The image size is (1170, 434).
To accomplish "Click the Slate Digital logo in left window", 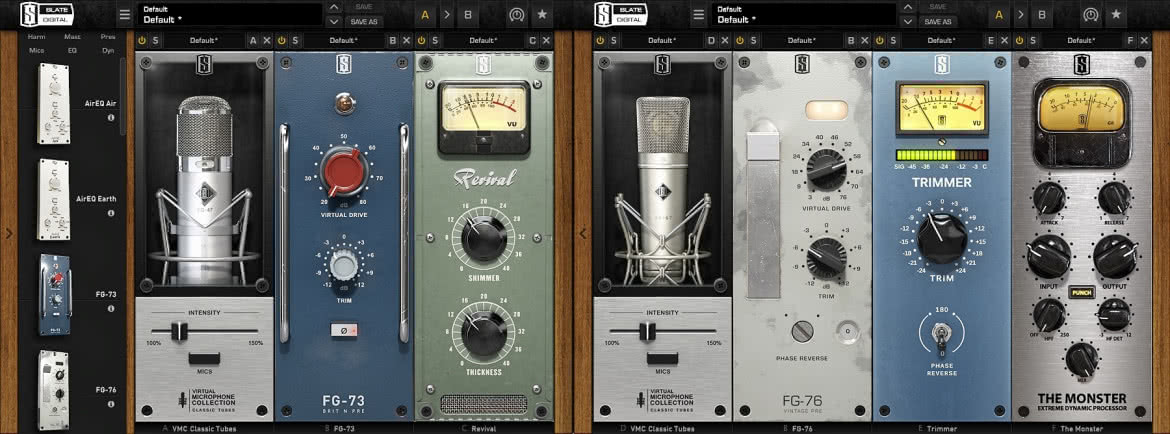I will (46, 14).
